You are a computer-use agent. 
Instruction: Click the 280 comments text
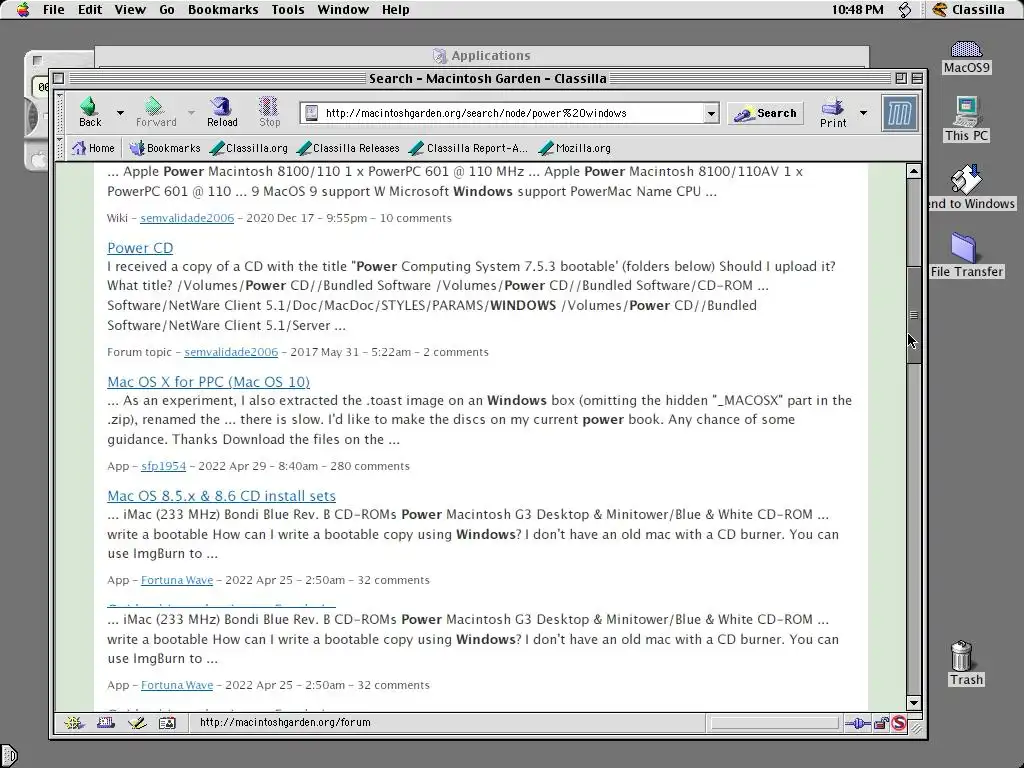tap(370, 466)
